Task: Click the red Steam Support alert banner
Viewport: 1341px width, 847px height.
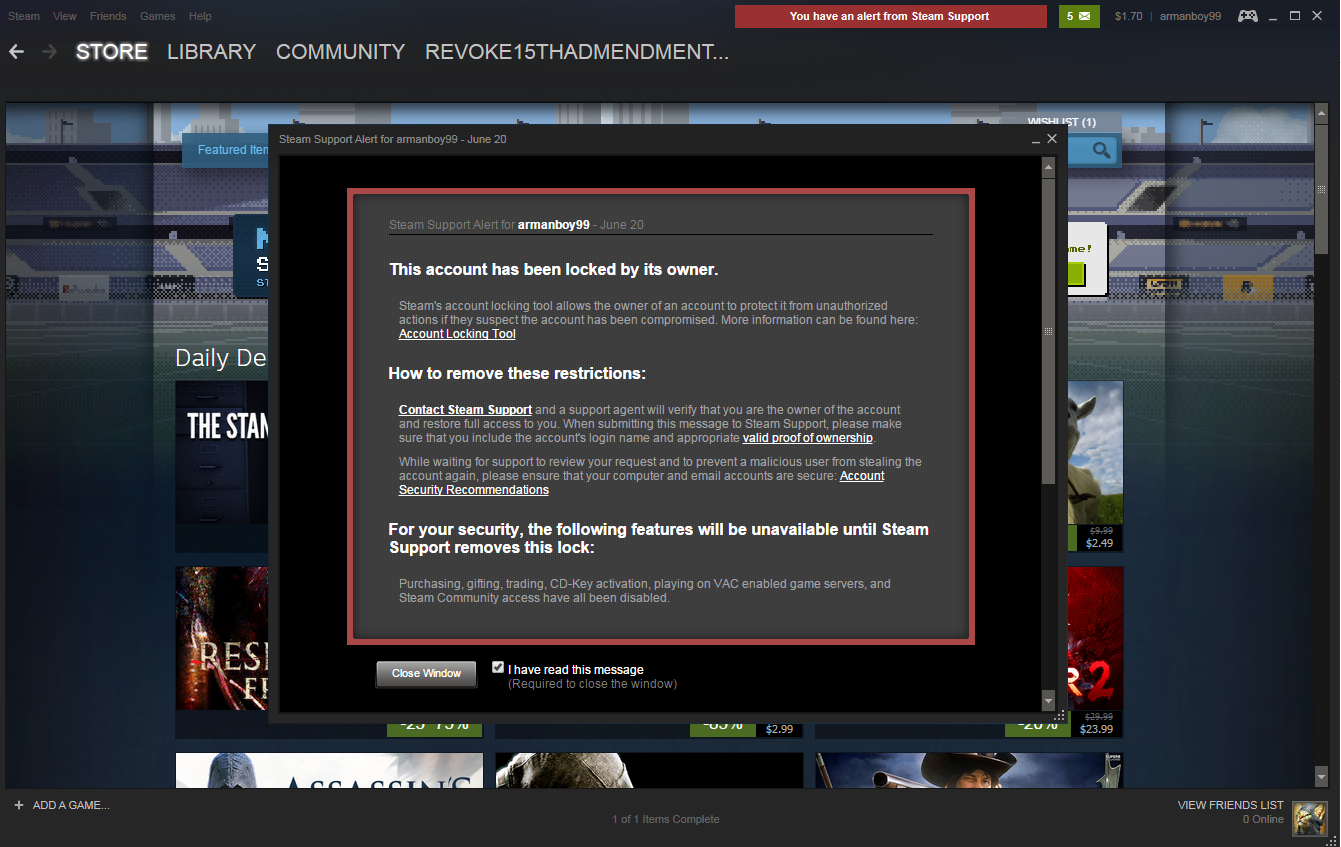Action: tap(890, 16)
